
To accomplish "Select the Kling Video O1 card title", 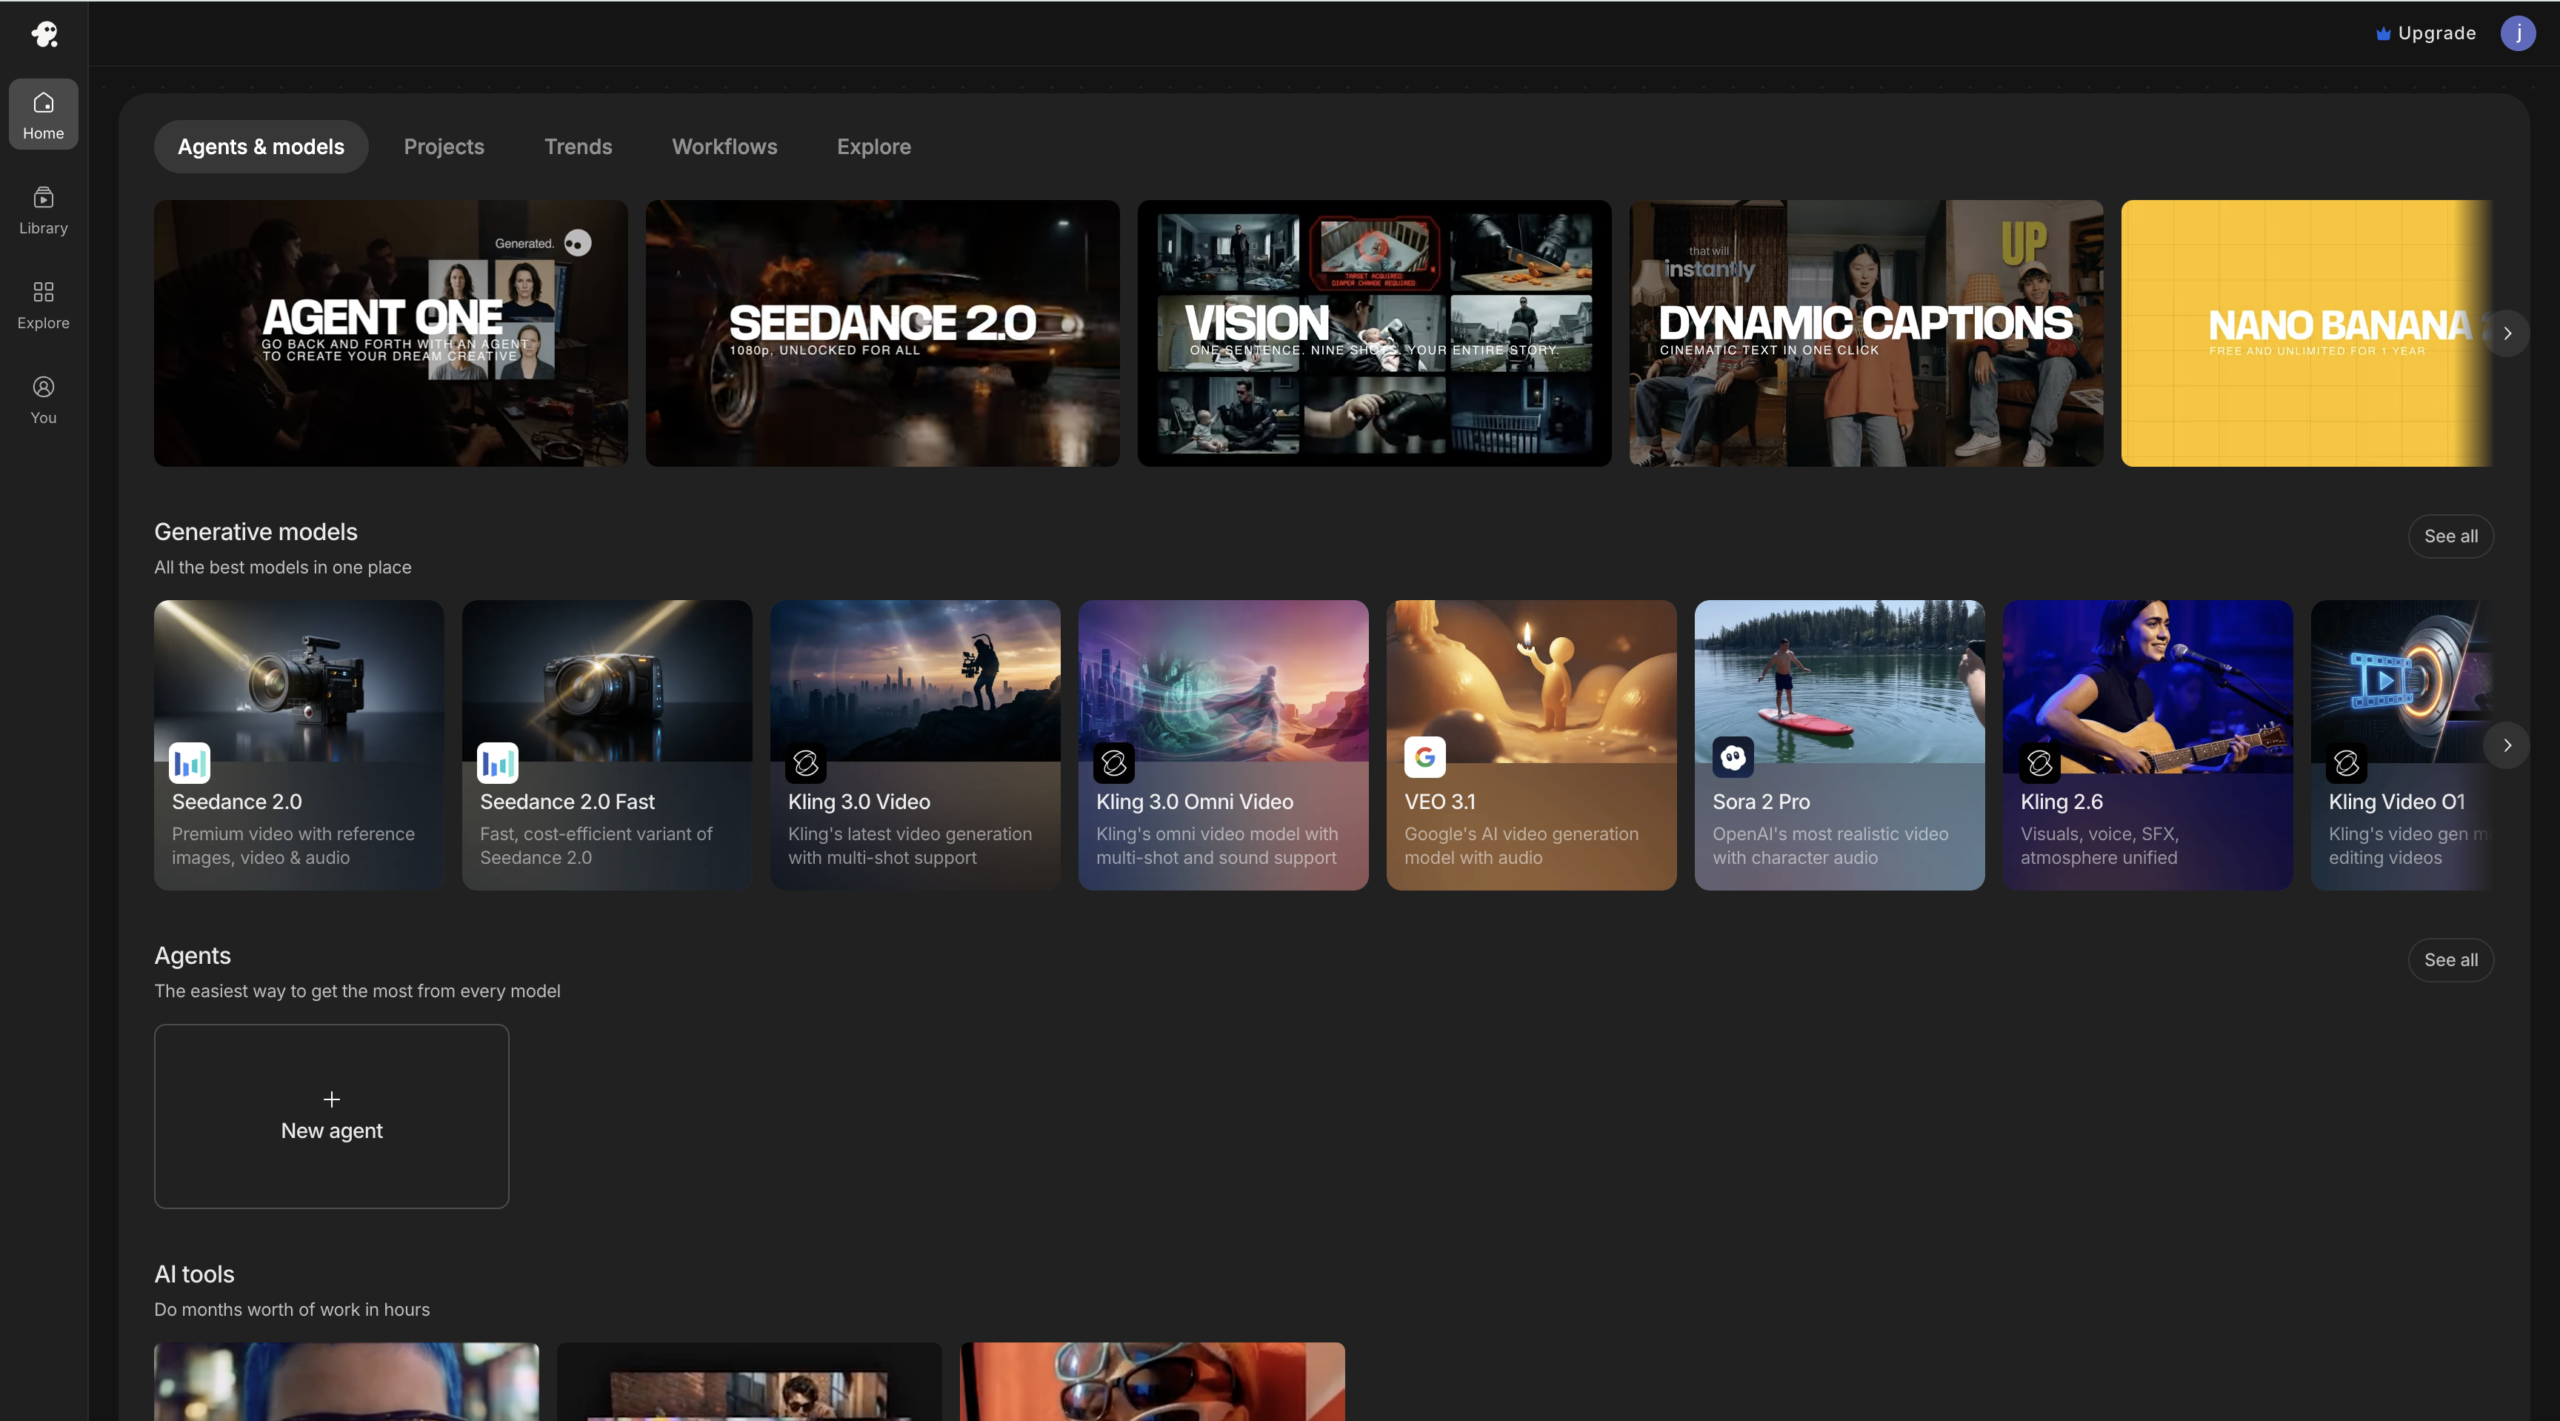I will [x=2396, y=802].
